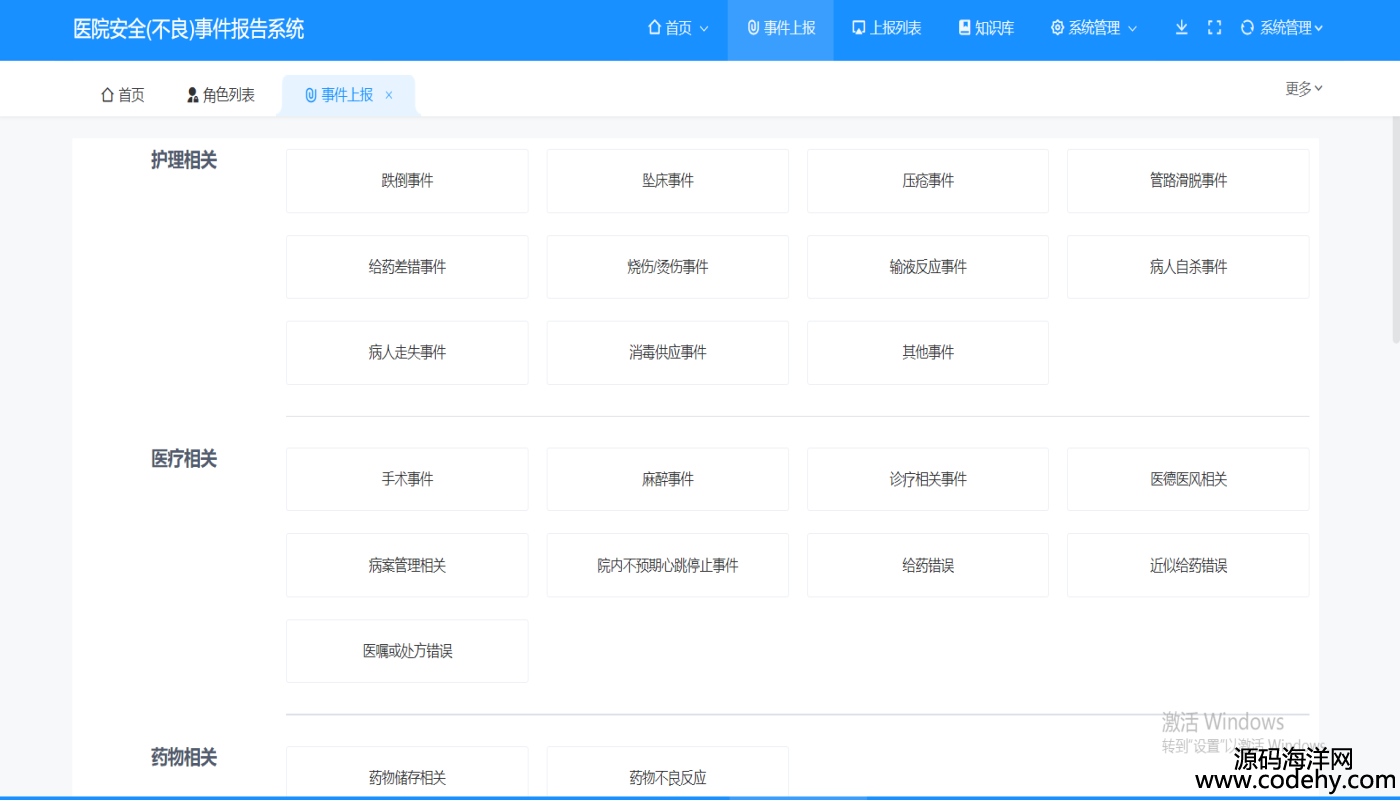
Task: Select the 跌倒事件 event card
Action: [x=407, y=181]
